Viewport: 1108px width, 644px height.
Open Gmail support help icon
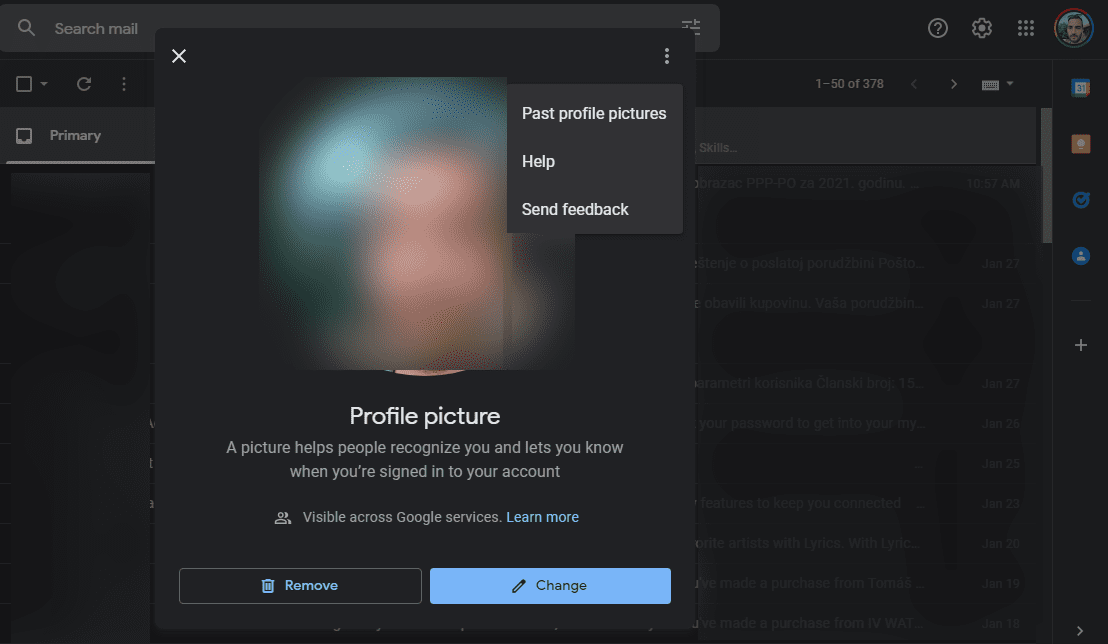937,28
